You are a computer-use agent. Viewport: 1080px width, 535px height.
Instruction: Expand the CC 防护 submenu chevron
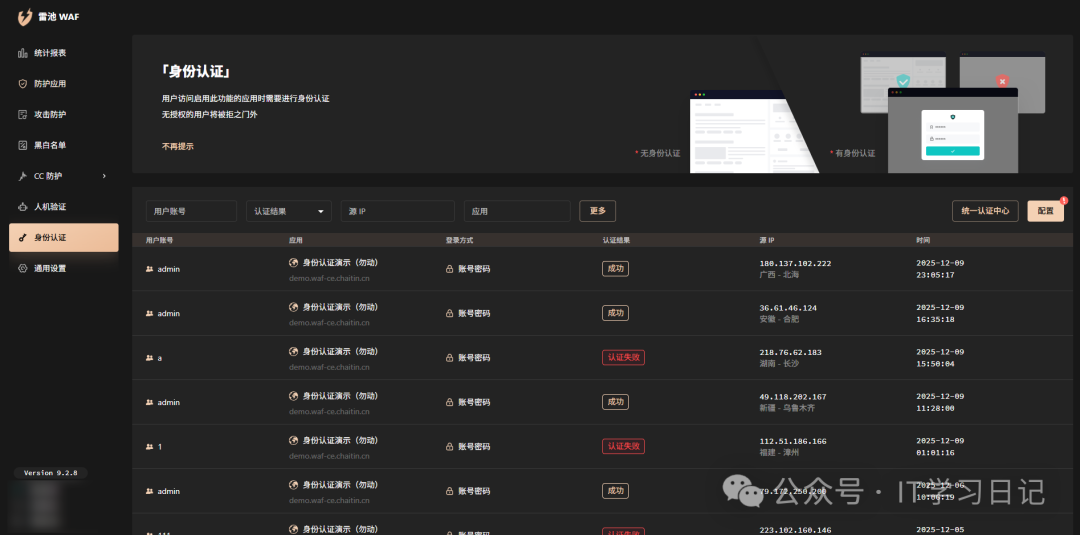click(x=104, y=176)
